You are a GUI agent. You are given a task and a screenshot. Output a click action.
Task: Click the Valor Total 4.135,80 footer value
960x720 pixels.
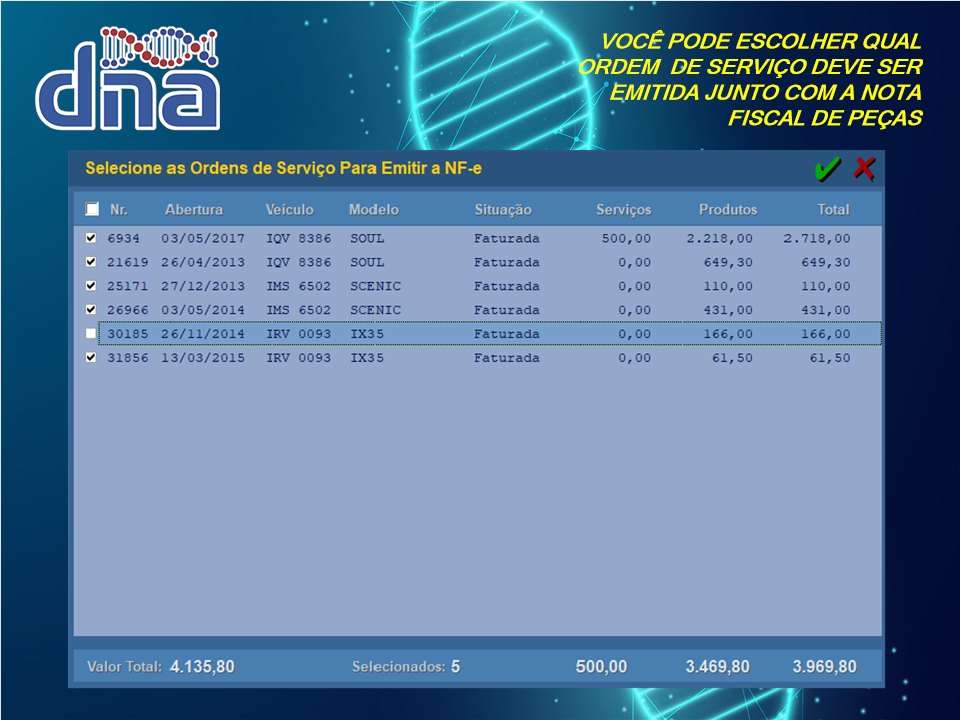(x=202, y=667)
